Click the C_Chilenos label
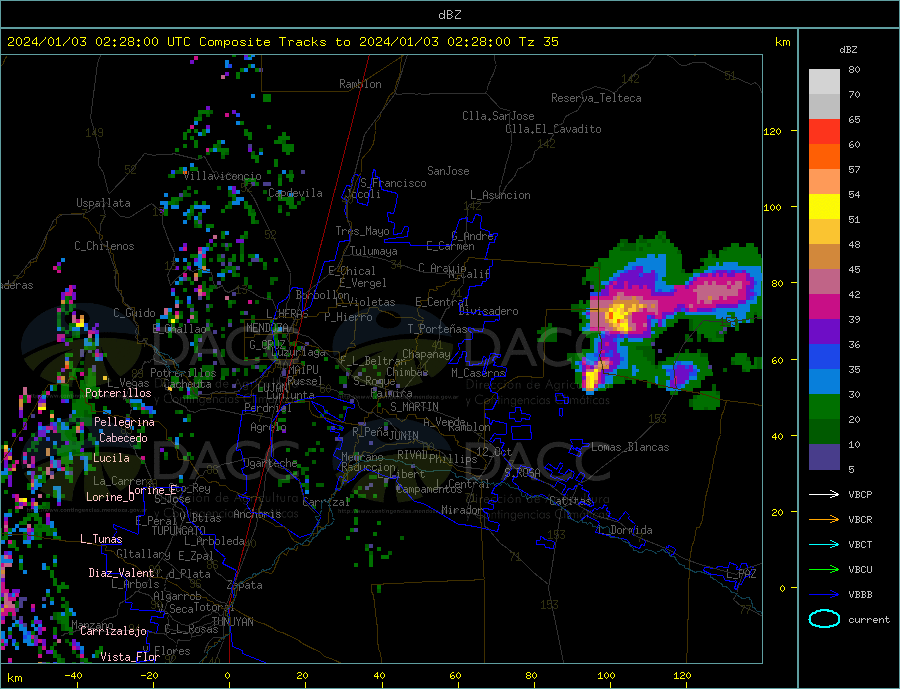Viewport: 900px width, 689px height. [x=104, y=246]
